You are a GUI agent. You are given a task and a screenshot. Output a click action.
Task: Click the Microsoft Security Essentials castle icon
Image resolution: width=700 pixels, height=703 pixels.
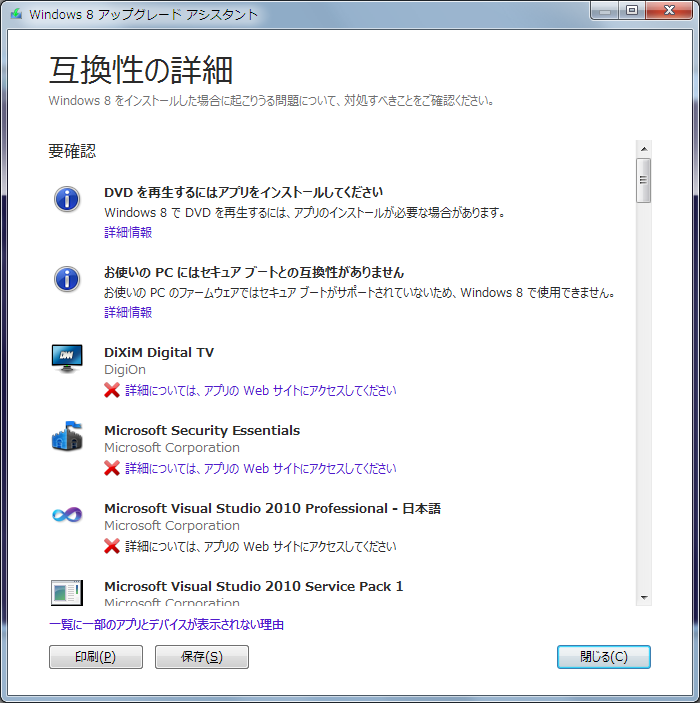tap(67, 436)
